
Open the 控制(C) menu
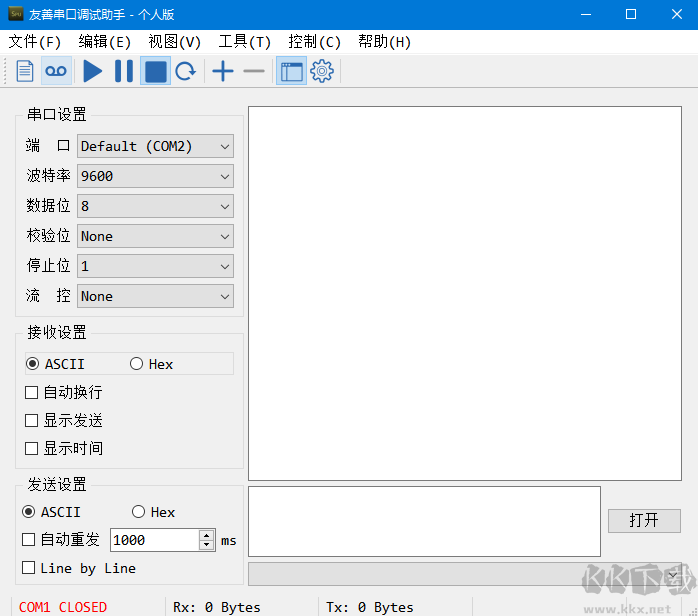click(x=314, y=42)
